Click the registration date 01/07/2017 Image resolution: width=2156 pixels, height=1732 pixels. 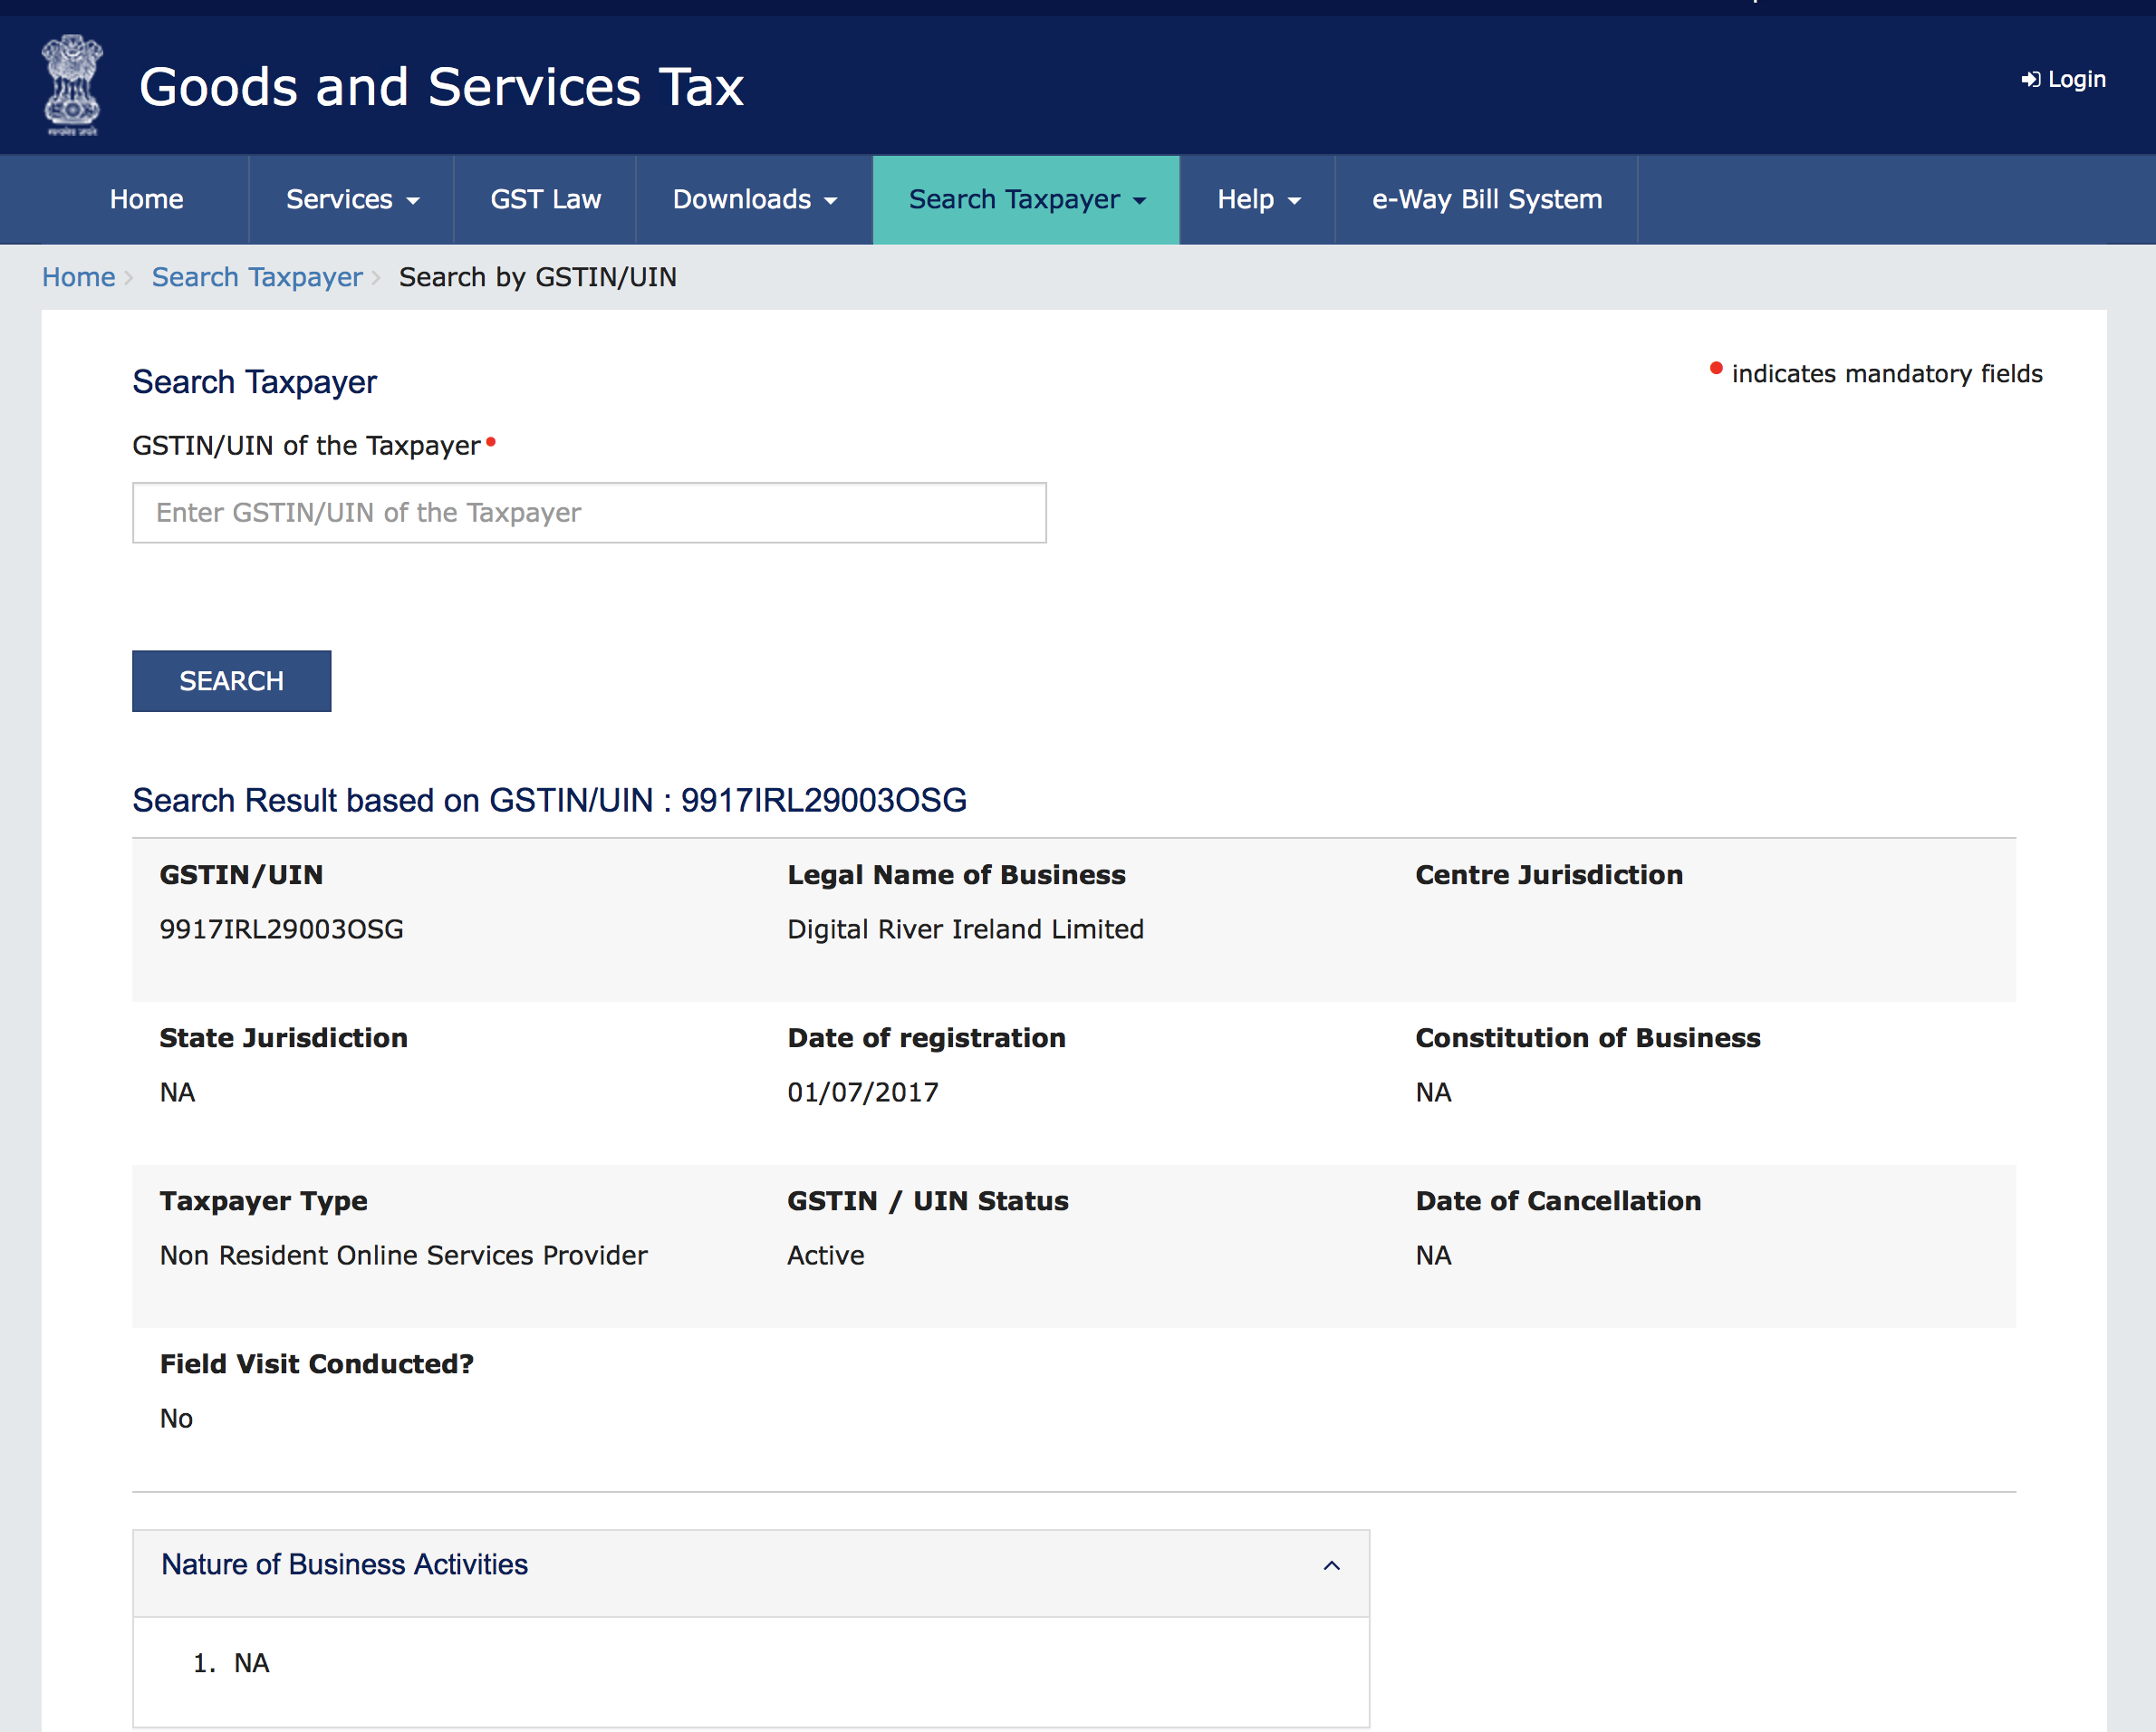point(863,1092)
